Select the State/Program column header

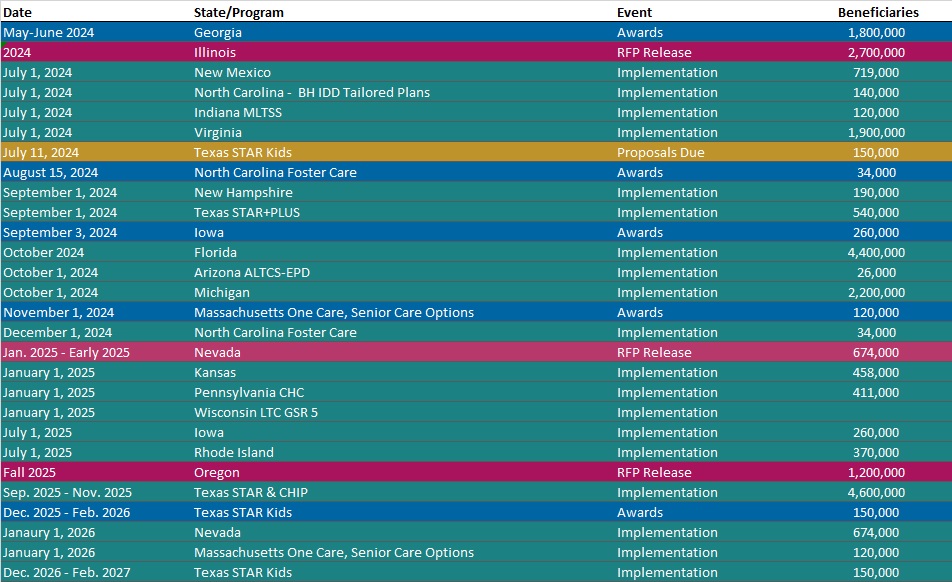(238, 12)
